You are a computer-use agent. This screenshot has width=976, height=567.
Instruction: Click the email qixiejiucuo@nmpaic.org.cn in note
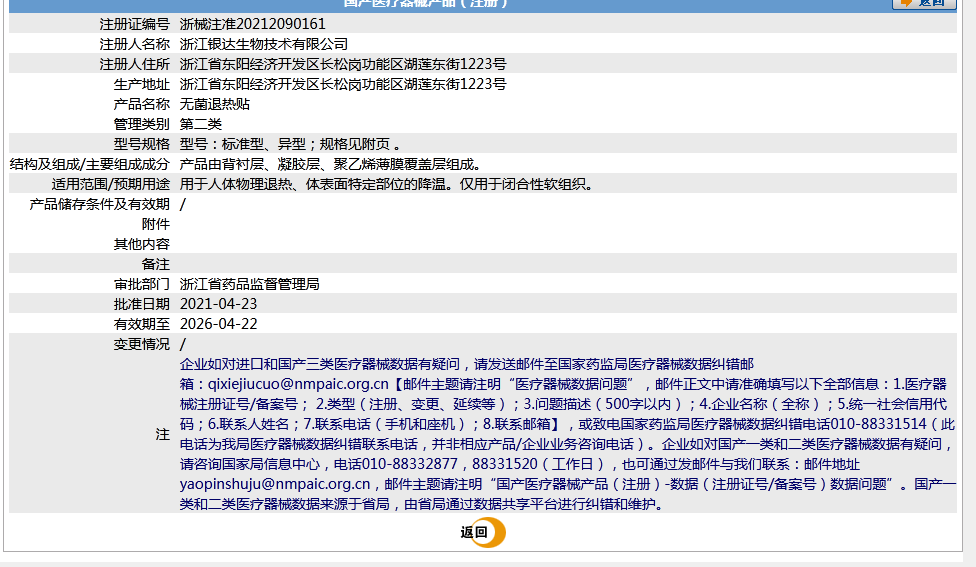298,384
